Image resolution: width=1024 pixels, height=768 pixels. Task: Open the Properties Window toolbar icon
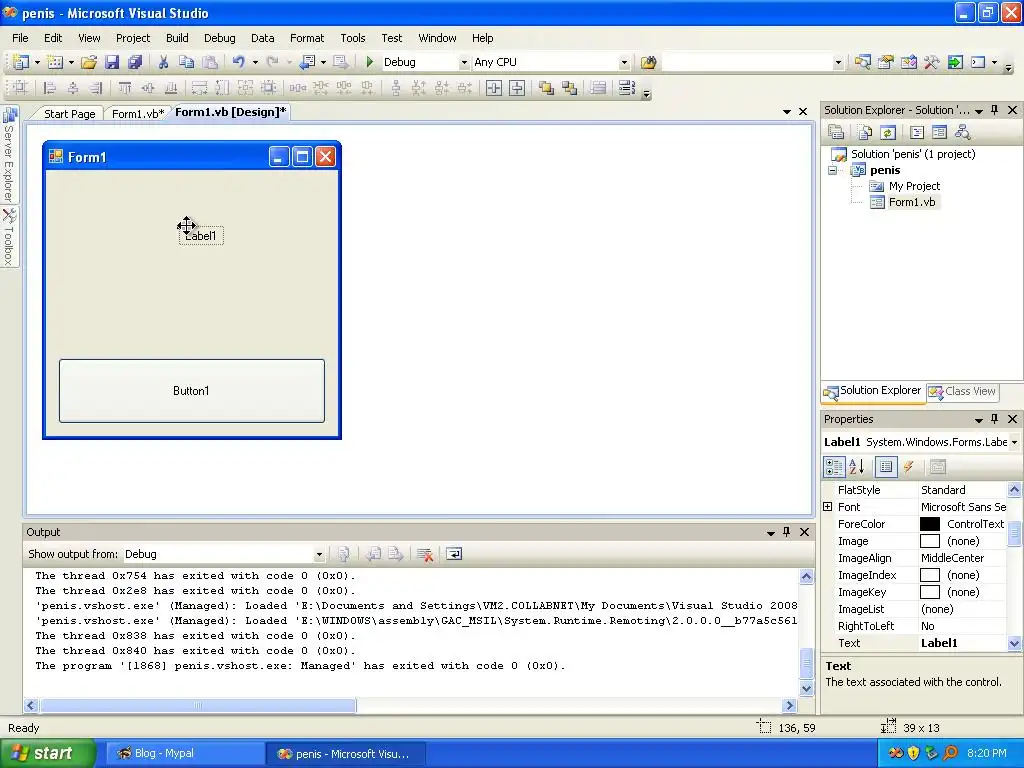(x=886, y=62)
